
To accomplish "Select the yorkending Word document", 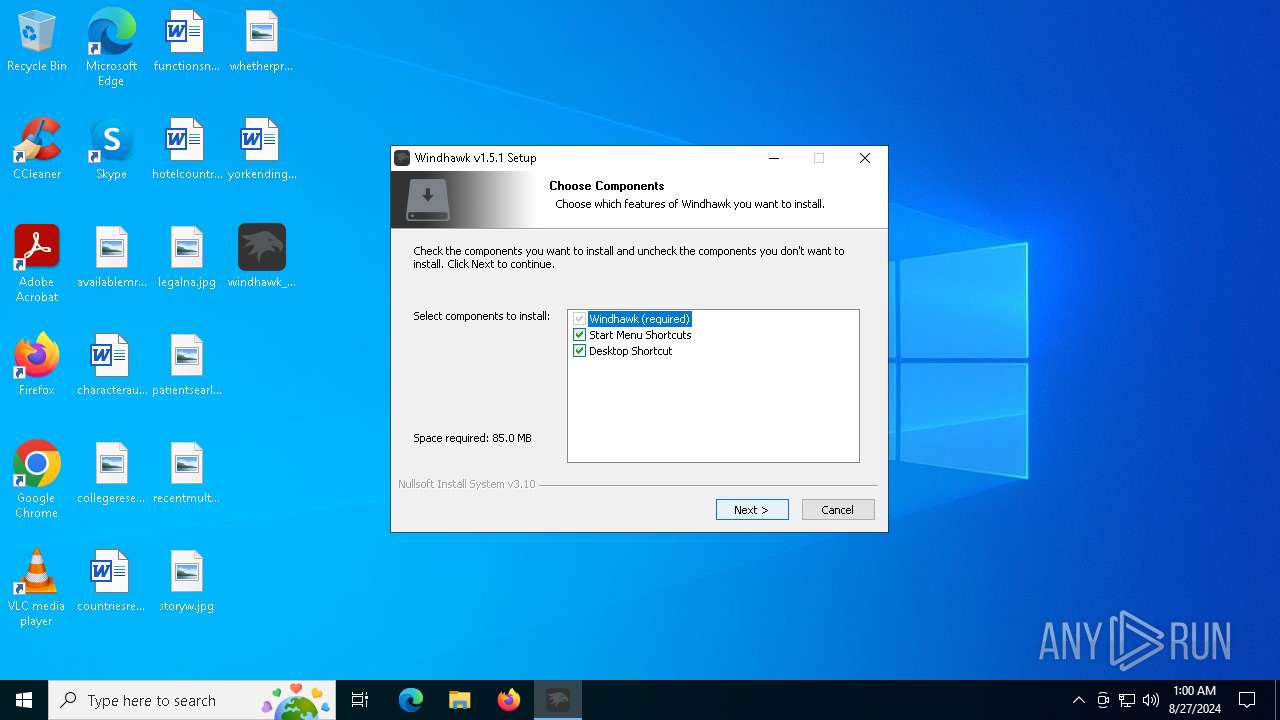I will (261, 150).
